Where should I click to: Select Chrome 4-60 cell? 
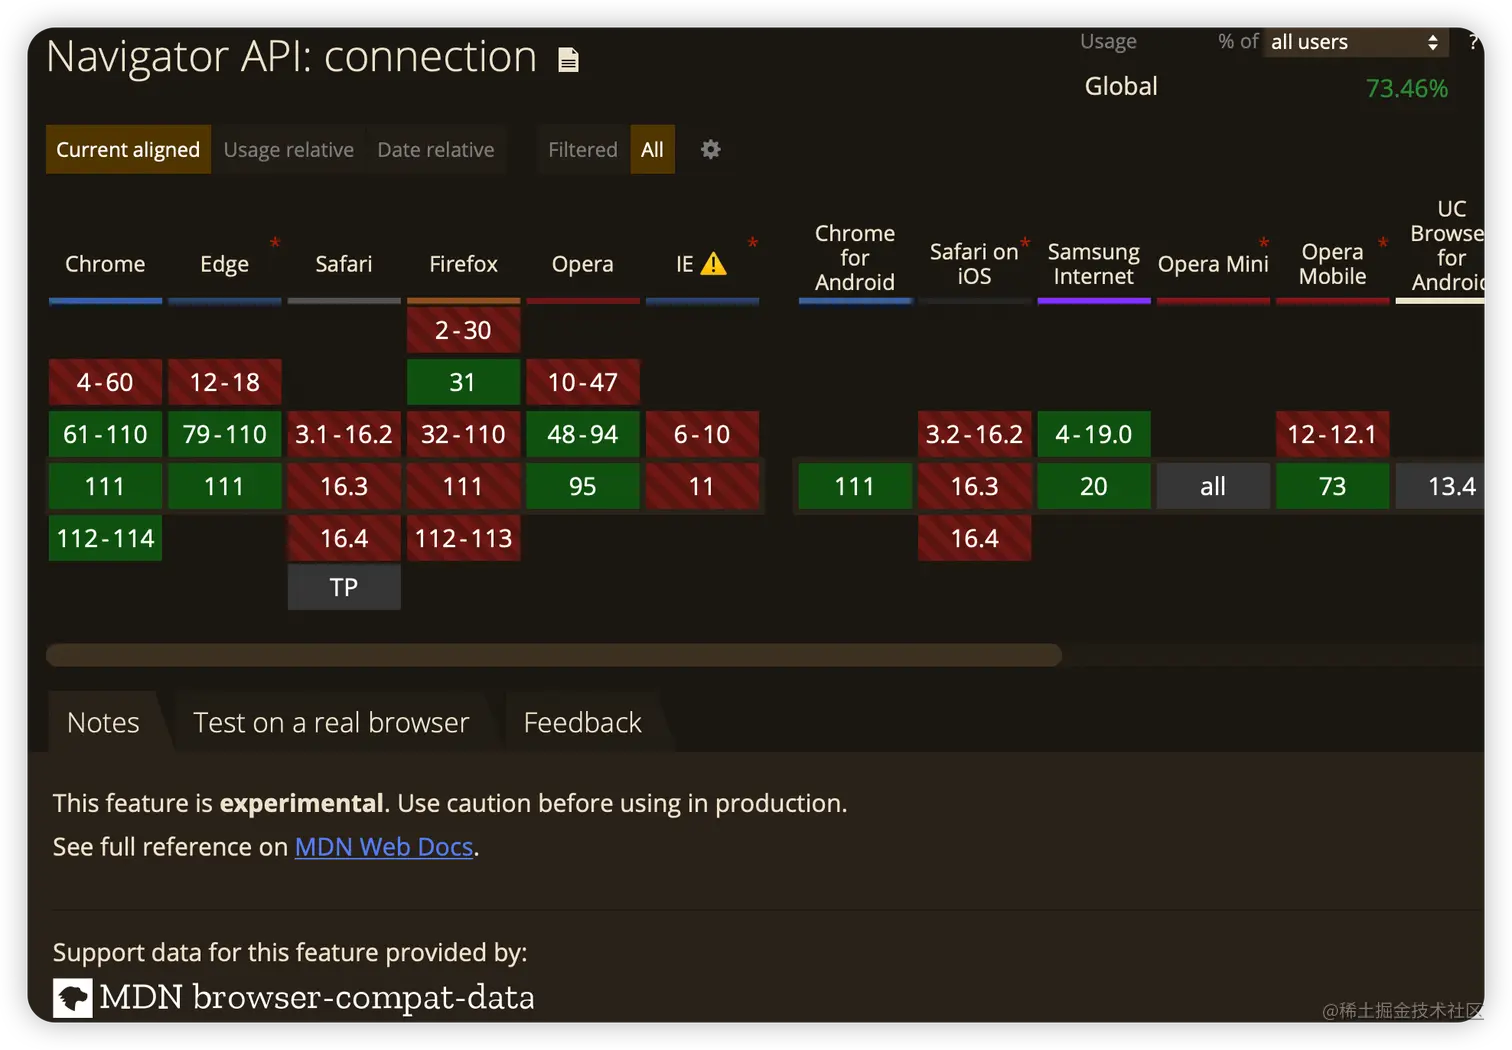[105, 382]
